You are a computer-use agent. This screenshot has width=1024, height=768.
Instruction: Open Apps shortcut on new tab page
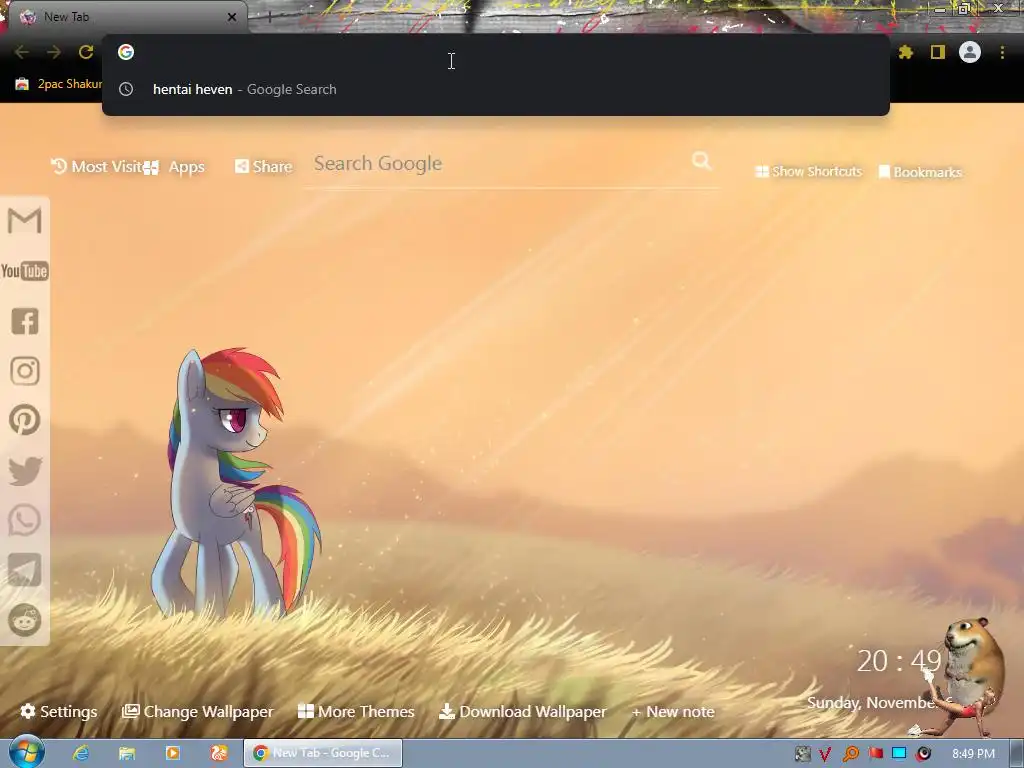pos(174,167)
